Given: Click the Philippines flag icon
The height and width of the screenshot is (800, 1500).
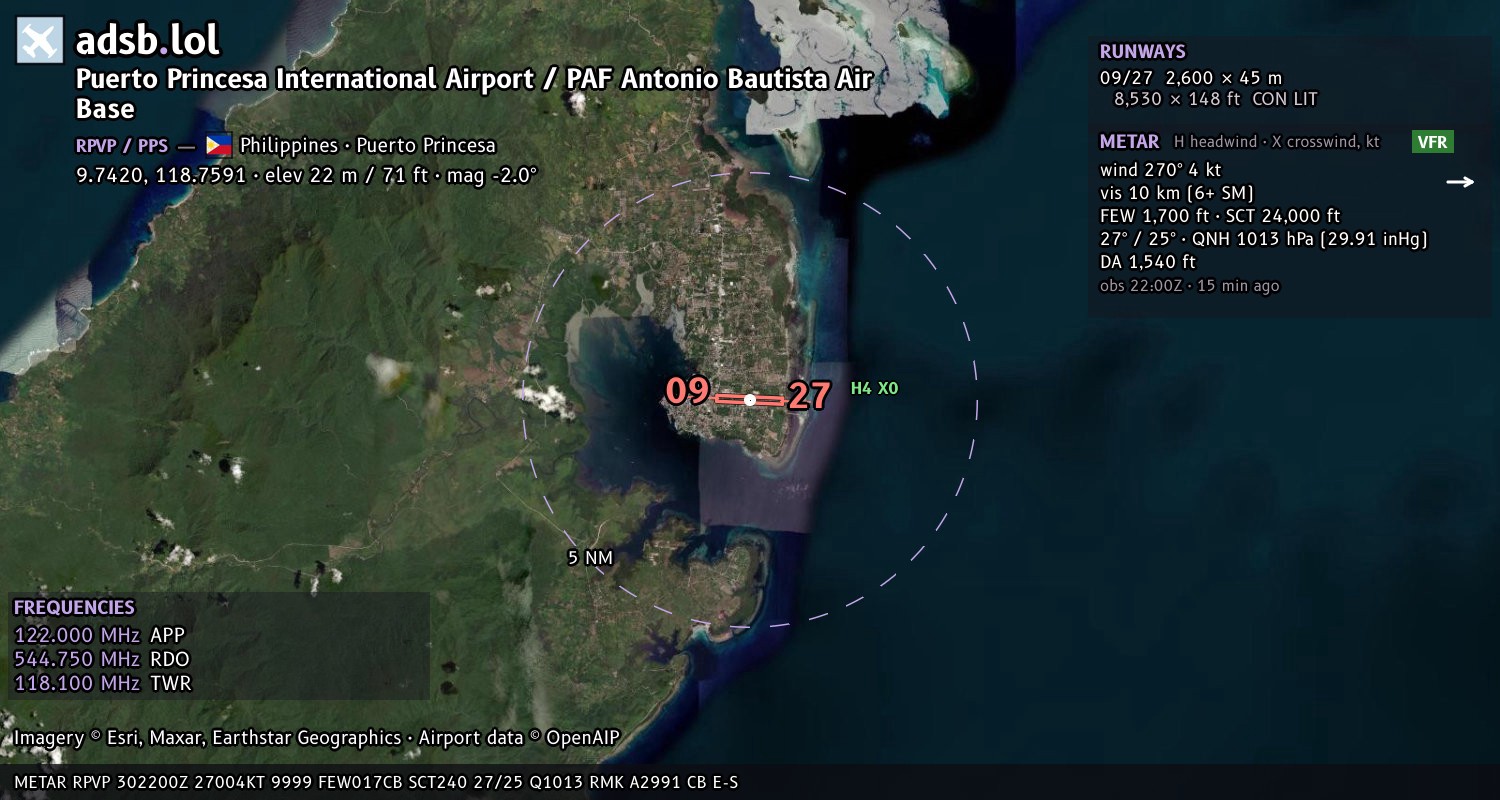Looking at the screenshot, I should (219, 145).
